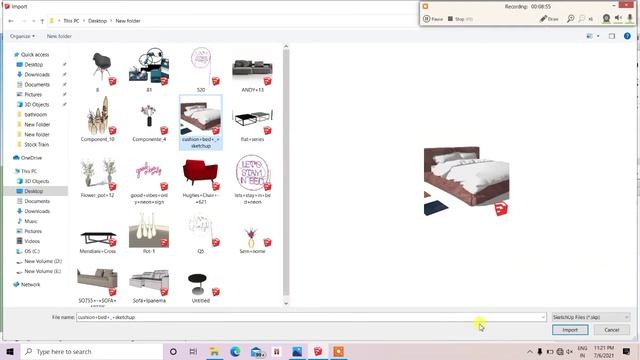Open the Help question mark icon
Viewport: 640px width, 360px height.
[x=627, y=36]
